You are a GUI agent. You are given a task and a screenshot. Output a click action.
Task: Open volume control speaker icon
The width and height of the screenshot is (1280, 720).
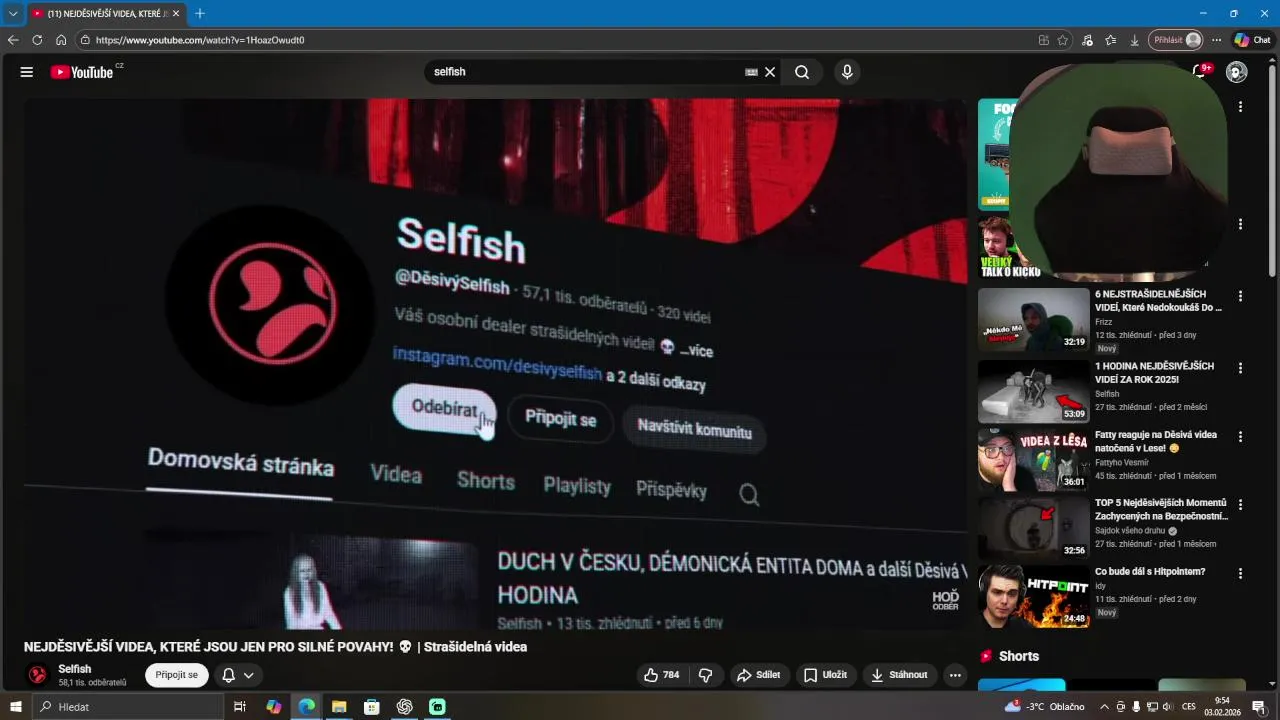[x=1166, y=707]
